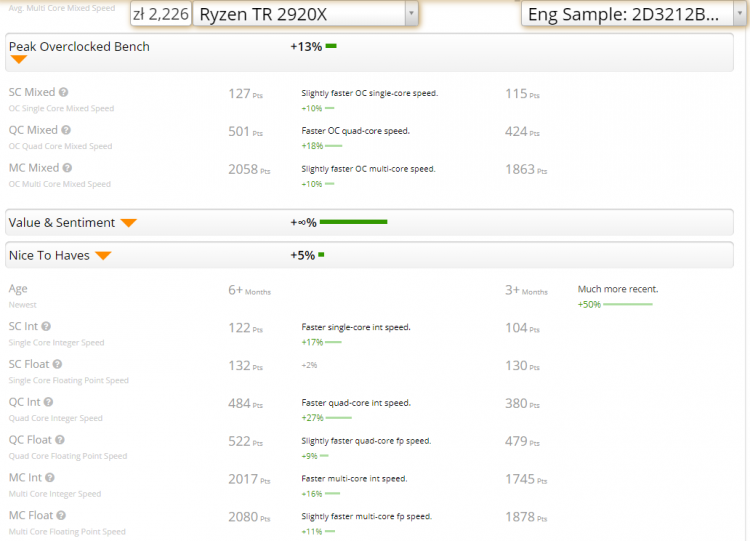Click the +13% overclocked bench bar
This screenshot has width=750, height=541.
coord(331,46)
